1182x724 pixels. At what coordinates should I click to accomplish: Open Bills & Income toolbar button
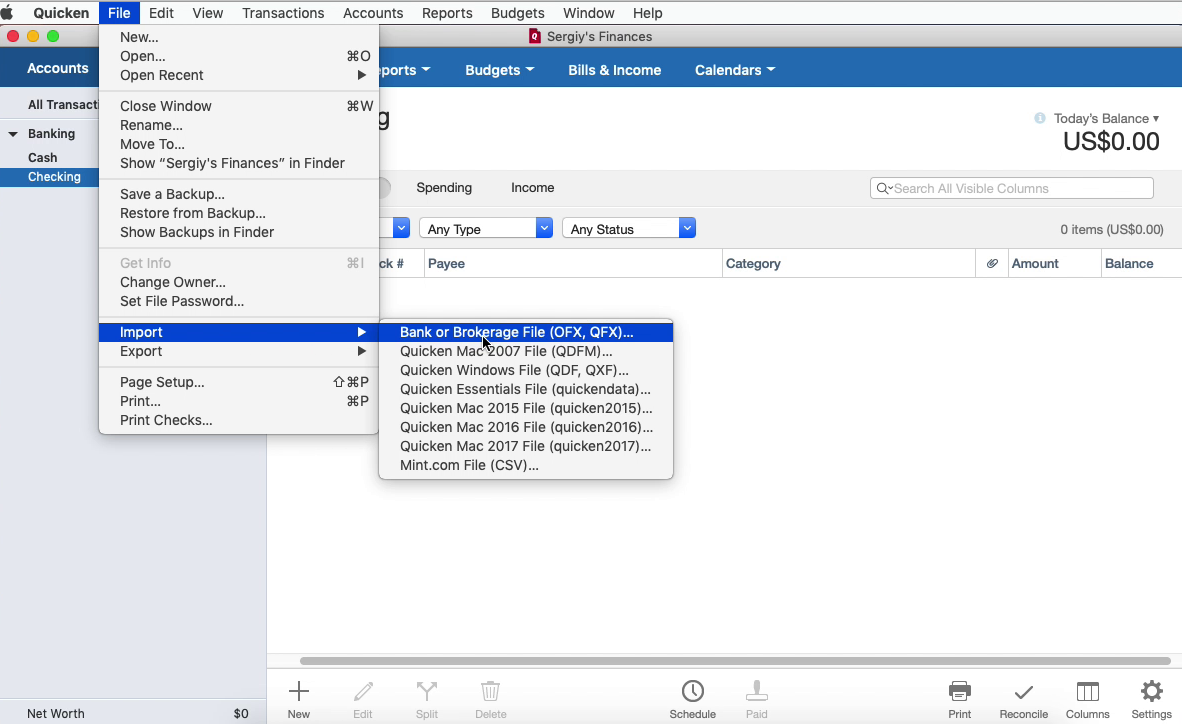(x=614, y=70)
